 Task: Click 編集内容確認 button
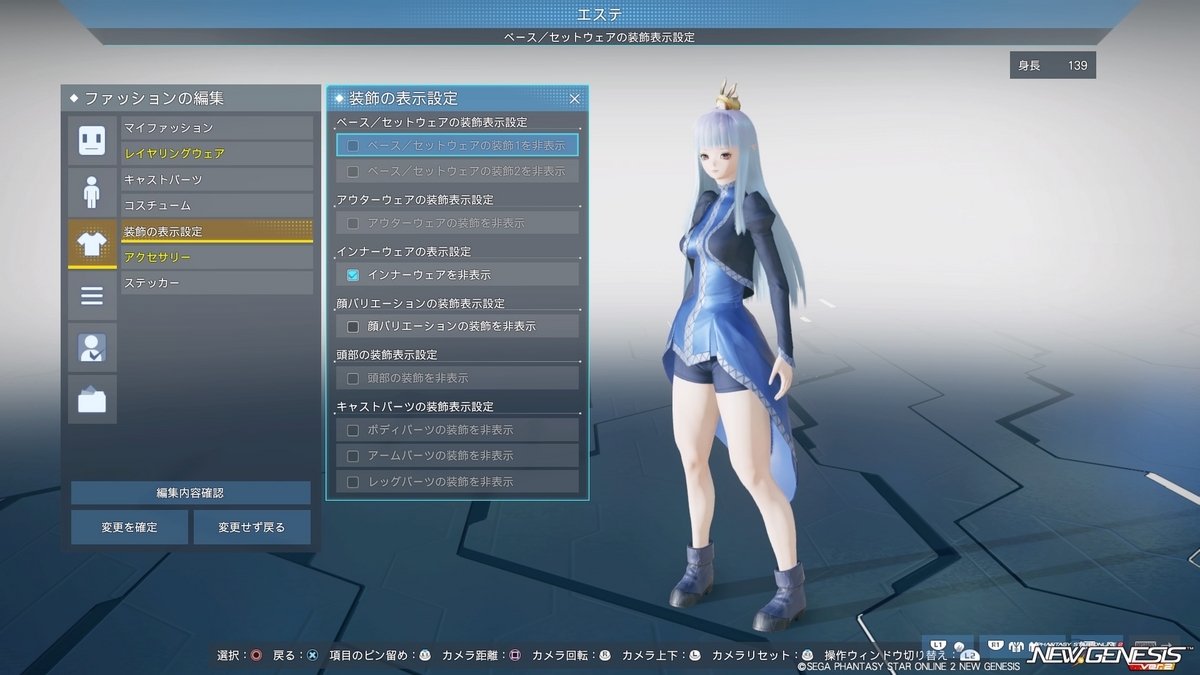(x=190, y=493)
